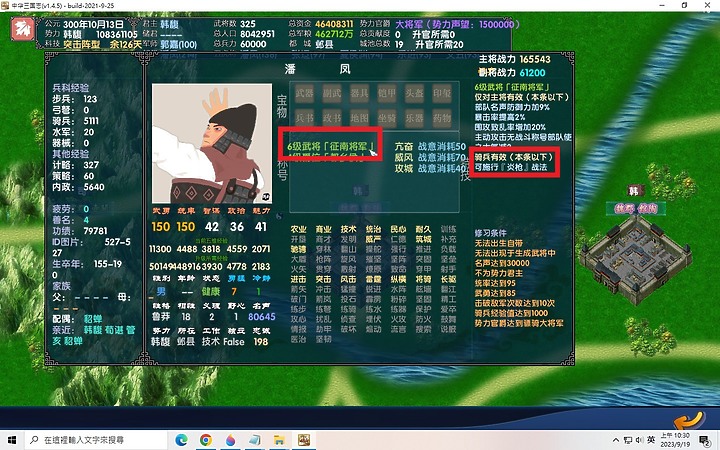Click the small icon on portrait corner
Viewport: 720px width, 450px height.
266,197
